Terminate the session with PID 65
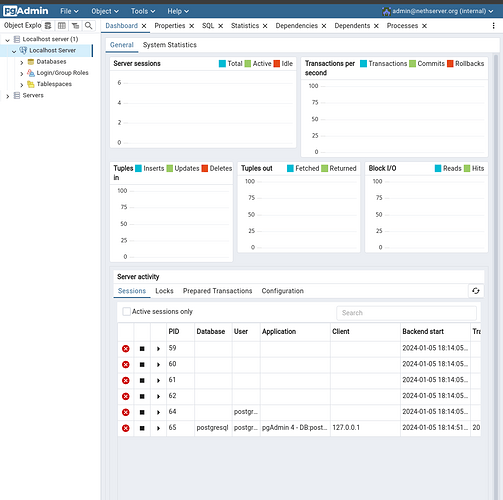The width and height of the screenshot is (503, 500). coord(126,428)
